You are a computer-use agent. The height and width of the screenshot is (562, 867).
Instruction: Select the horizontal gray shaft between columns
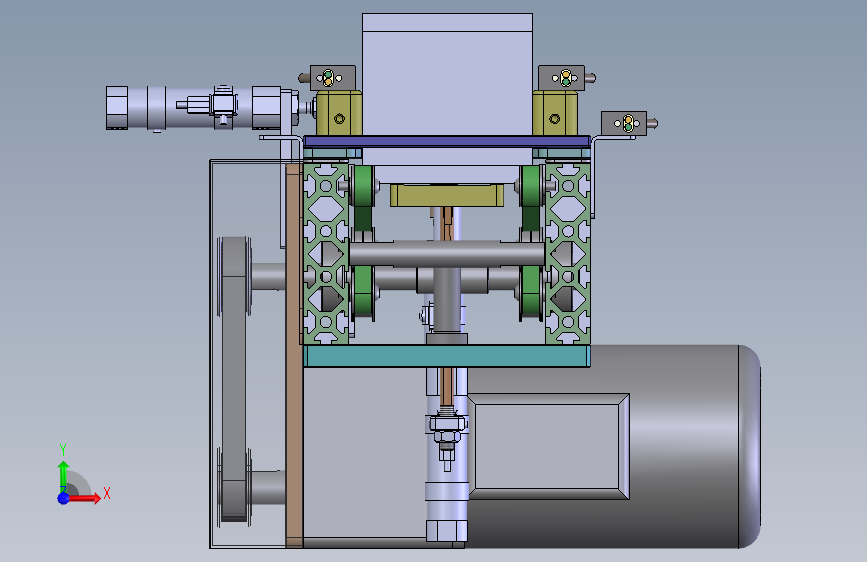(447, 254)
